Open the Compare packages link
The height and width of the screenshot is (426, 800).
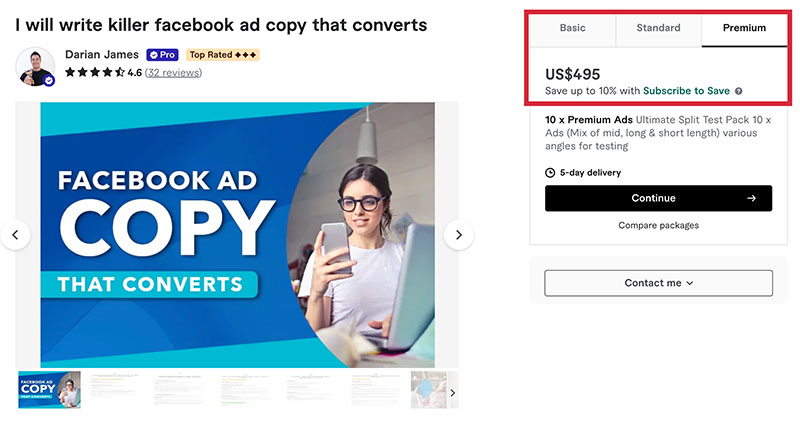[658, 225]
